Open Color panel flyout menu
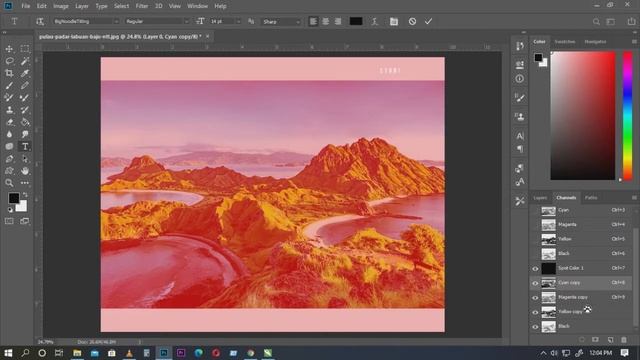640x360 pixels. coord(634,42)
